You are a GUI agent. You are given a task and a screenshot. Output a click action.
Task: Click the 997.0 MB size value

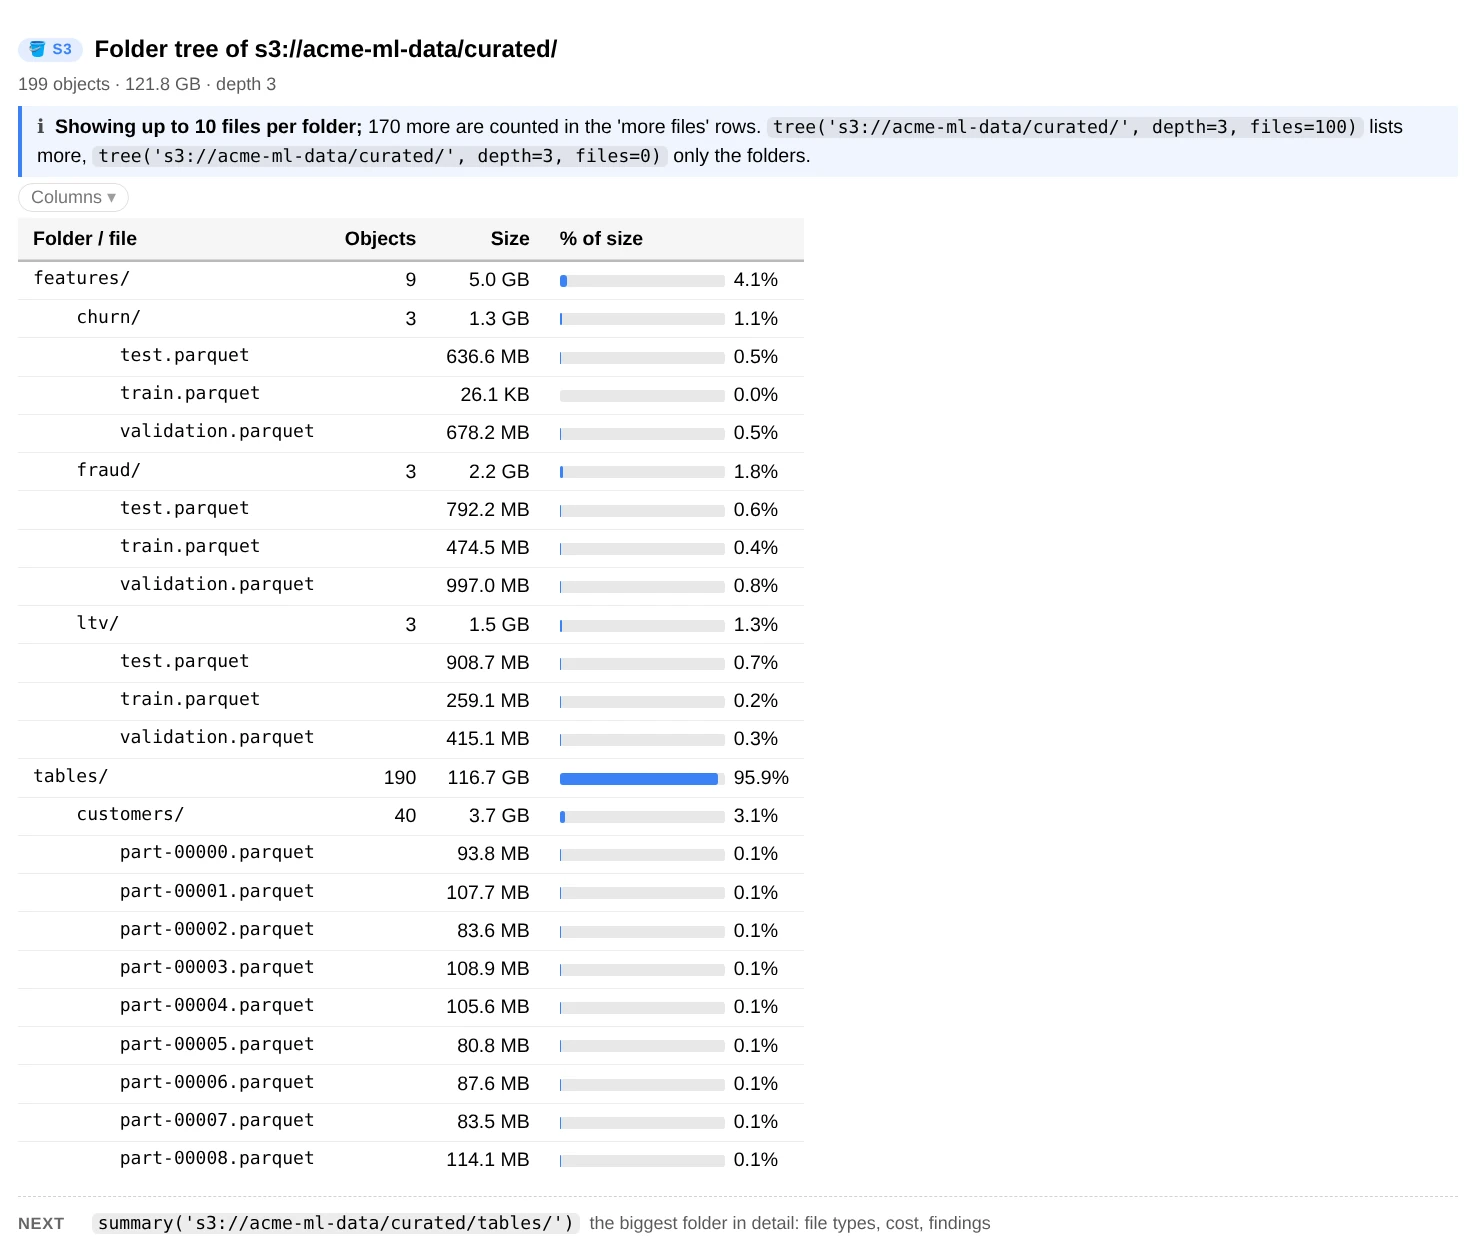pyautogui.click(x=488, y=586)
